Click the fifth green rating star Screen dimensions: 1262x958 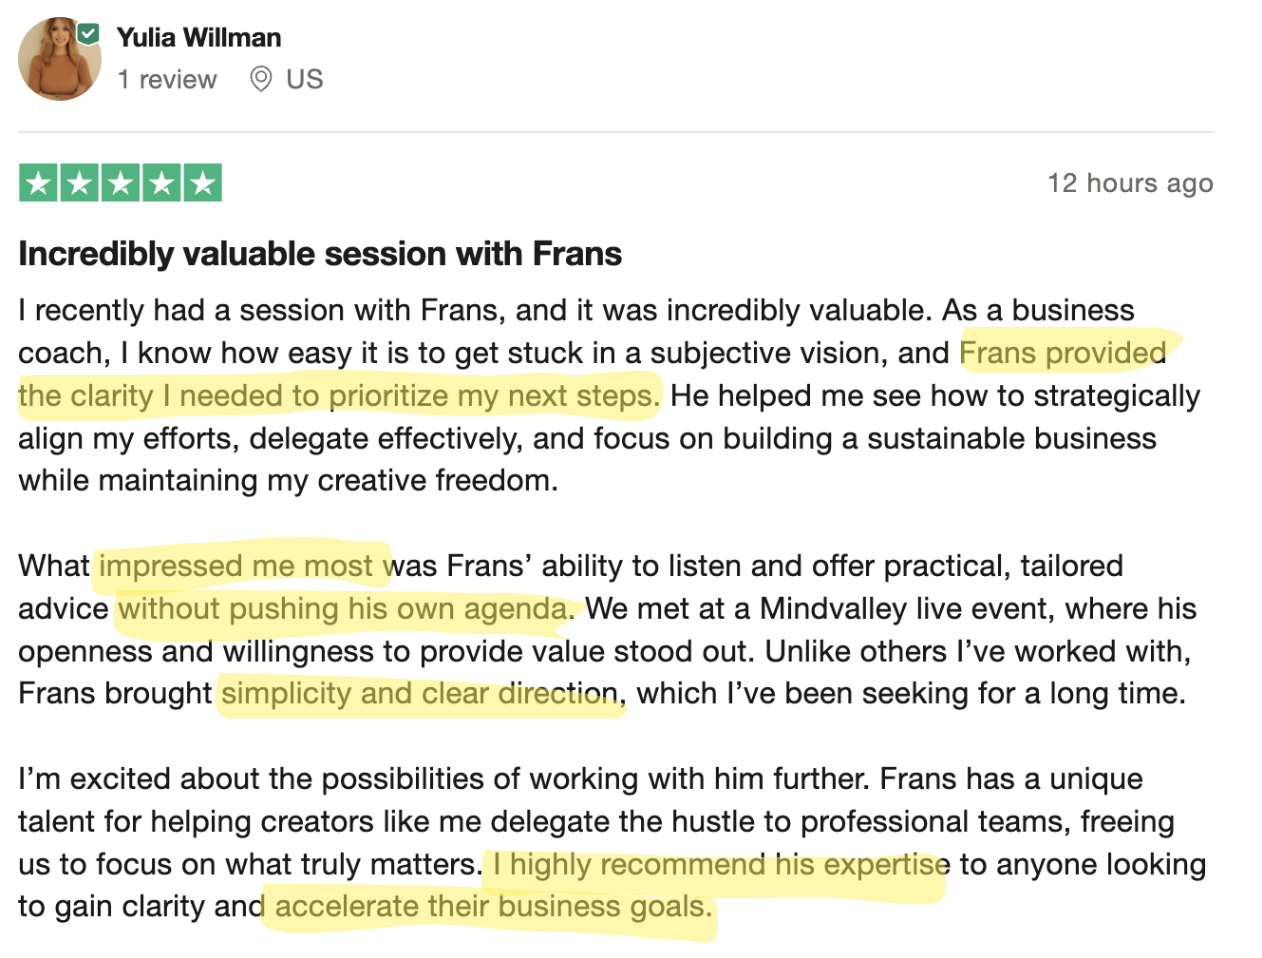pyautogui.click(x=202, y=183)
